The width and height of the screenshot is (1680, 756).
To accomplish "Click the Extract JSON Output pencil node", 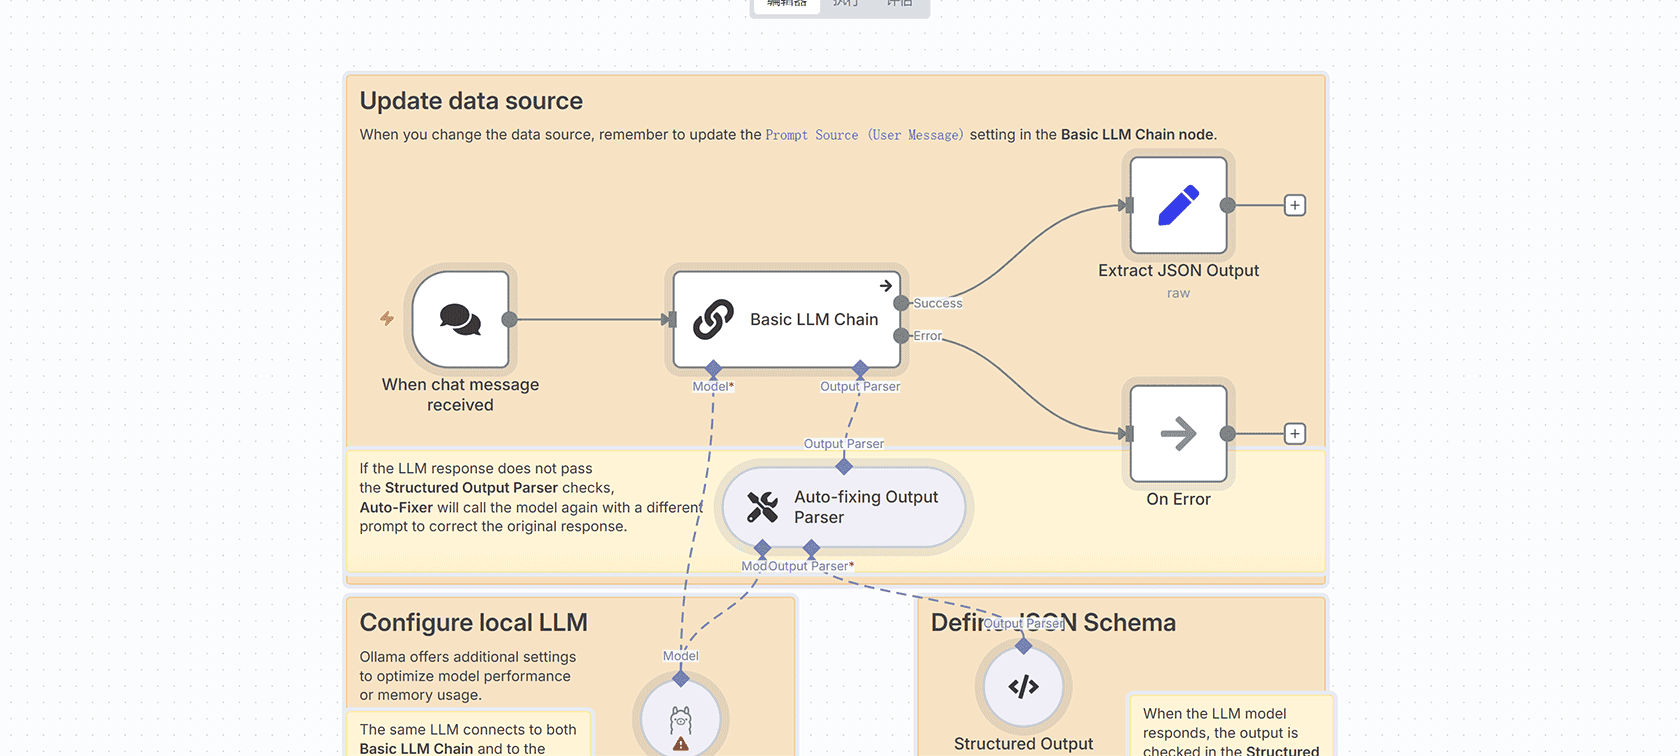I will tap(1178, 205).
